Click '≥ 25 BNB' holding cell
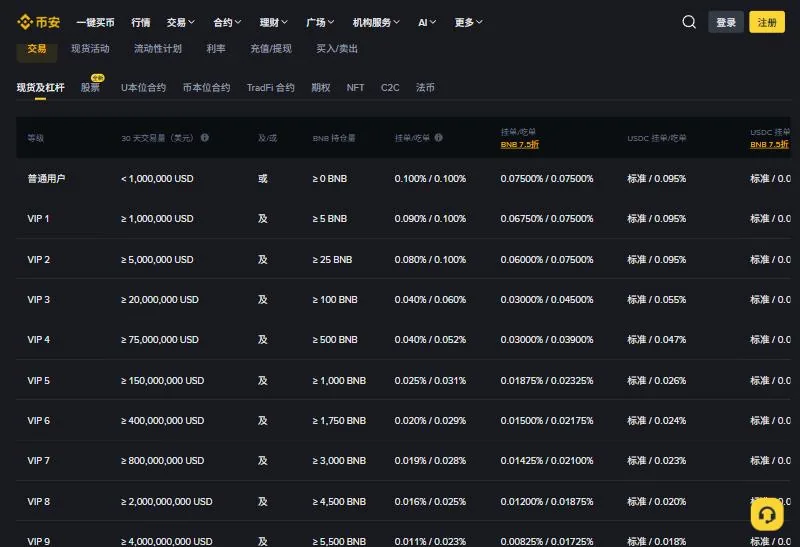The height and width of the screenshot is (547, 800). [332, 260]
